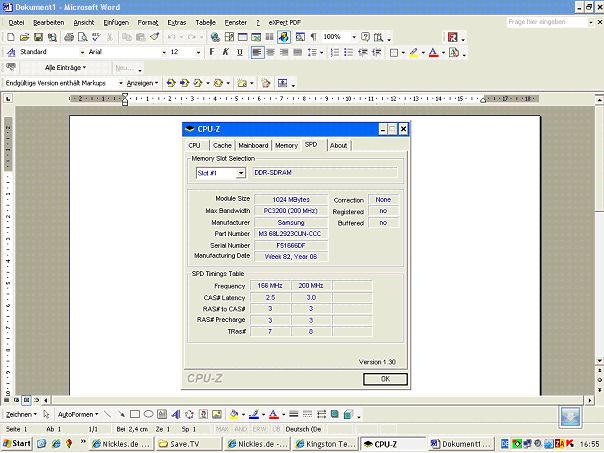Toggle ÜB overtype mode in status bar
Screen dimensions: 604x453
pyautogui.click(x=276, y=429)
